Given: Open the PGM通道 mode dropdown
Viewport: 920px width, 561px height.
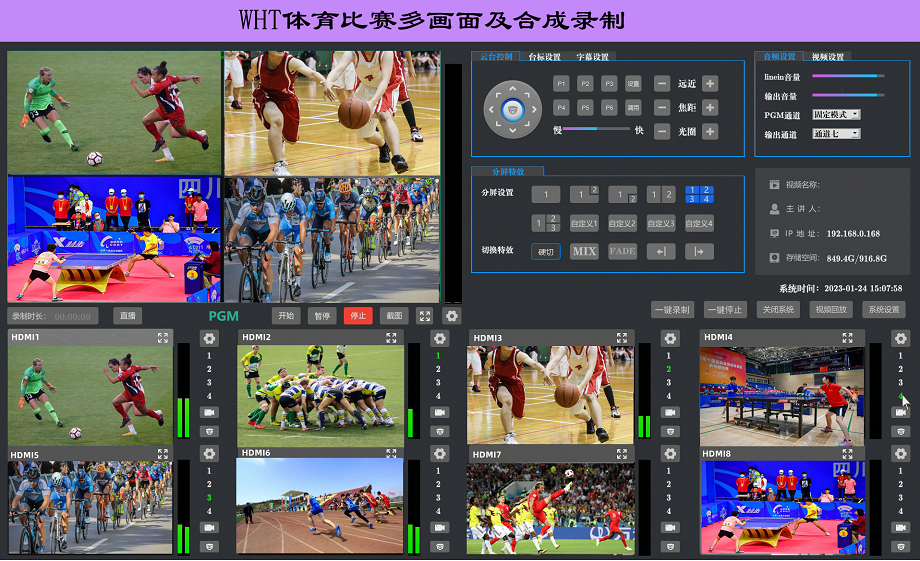Looking at the screenshot, I should click(x=836, y=115).
